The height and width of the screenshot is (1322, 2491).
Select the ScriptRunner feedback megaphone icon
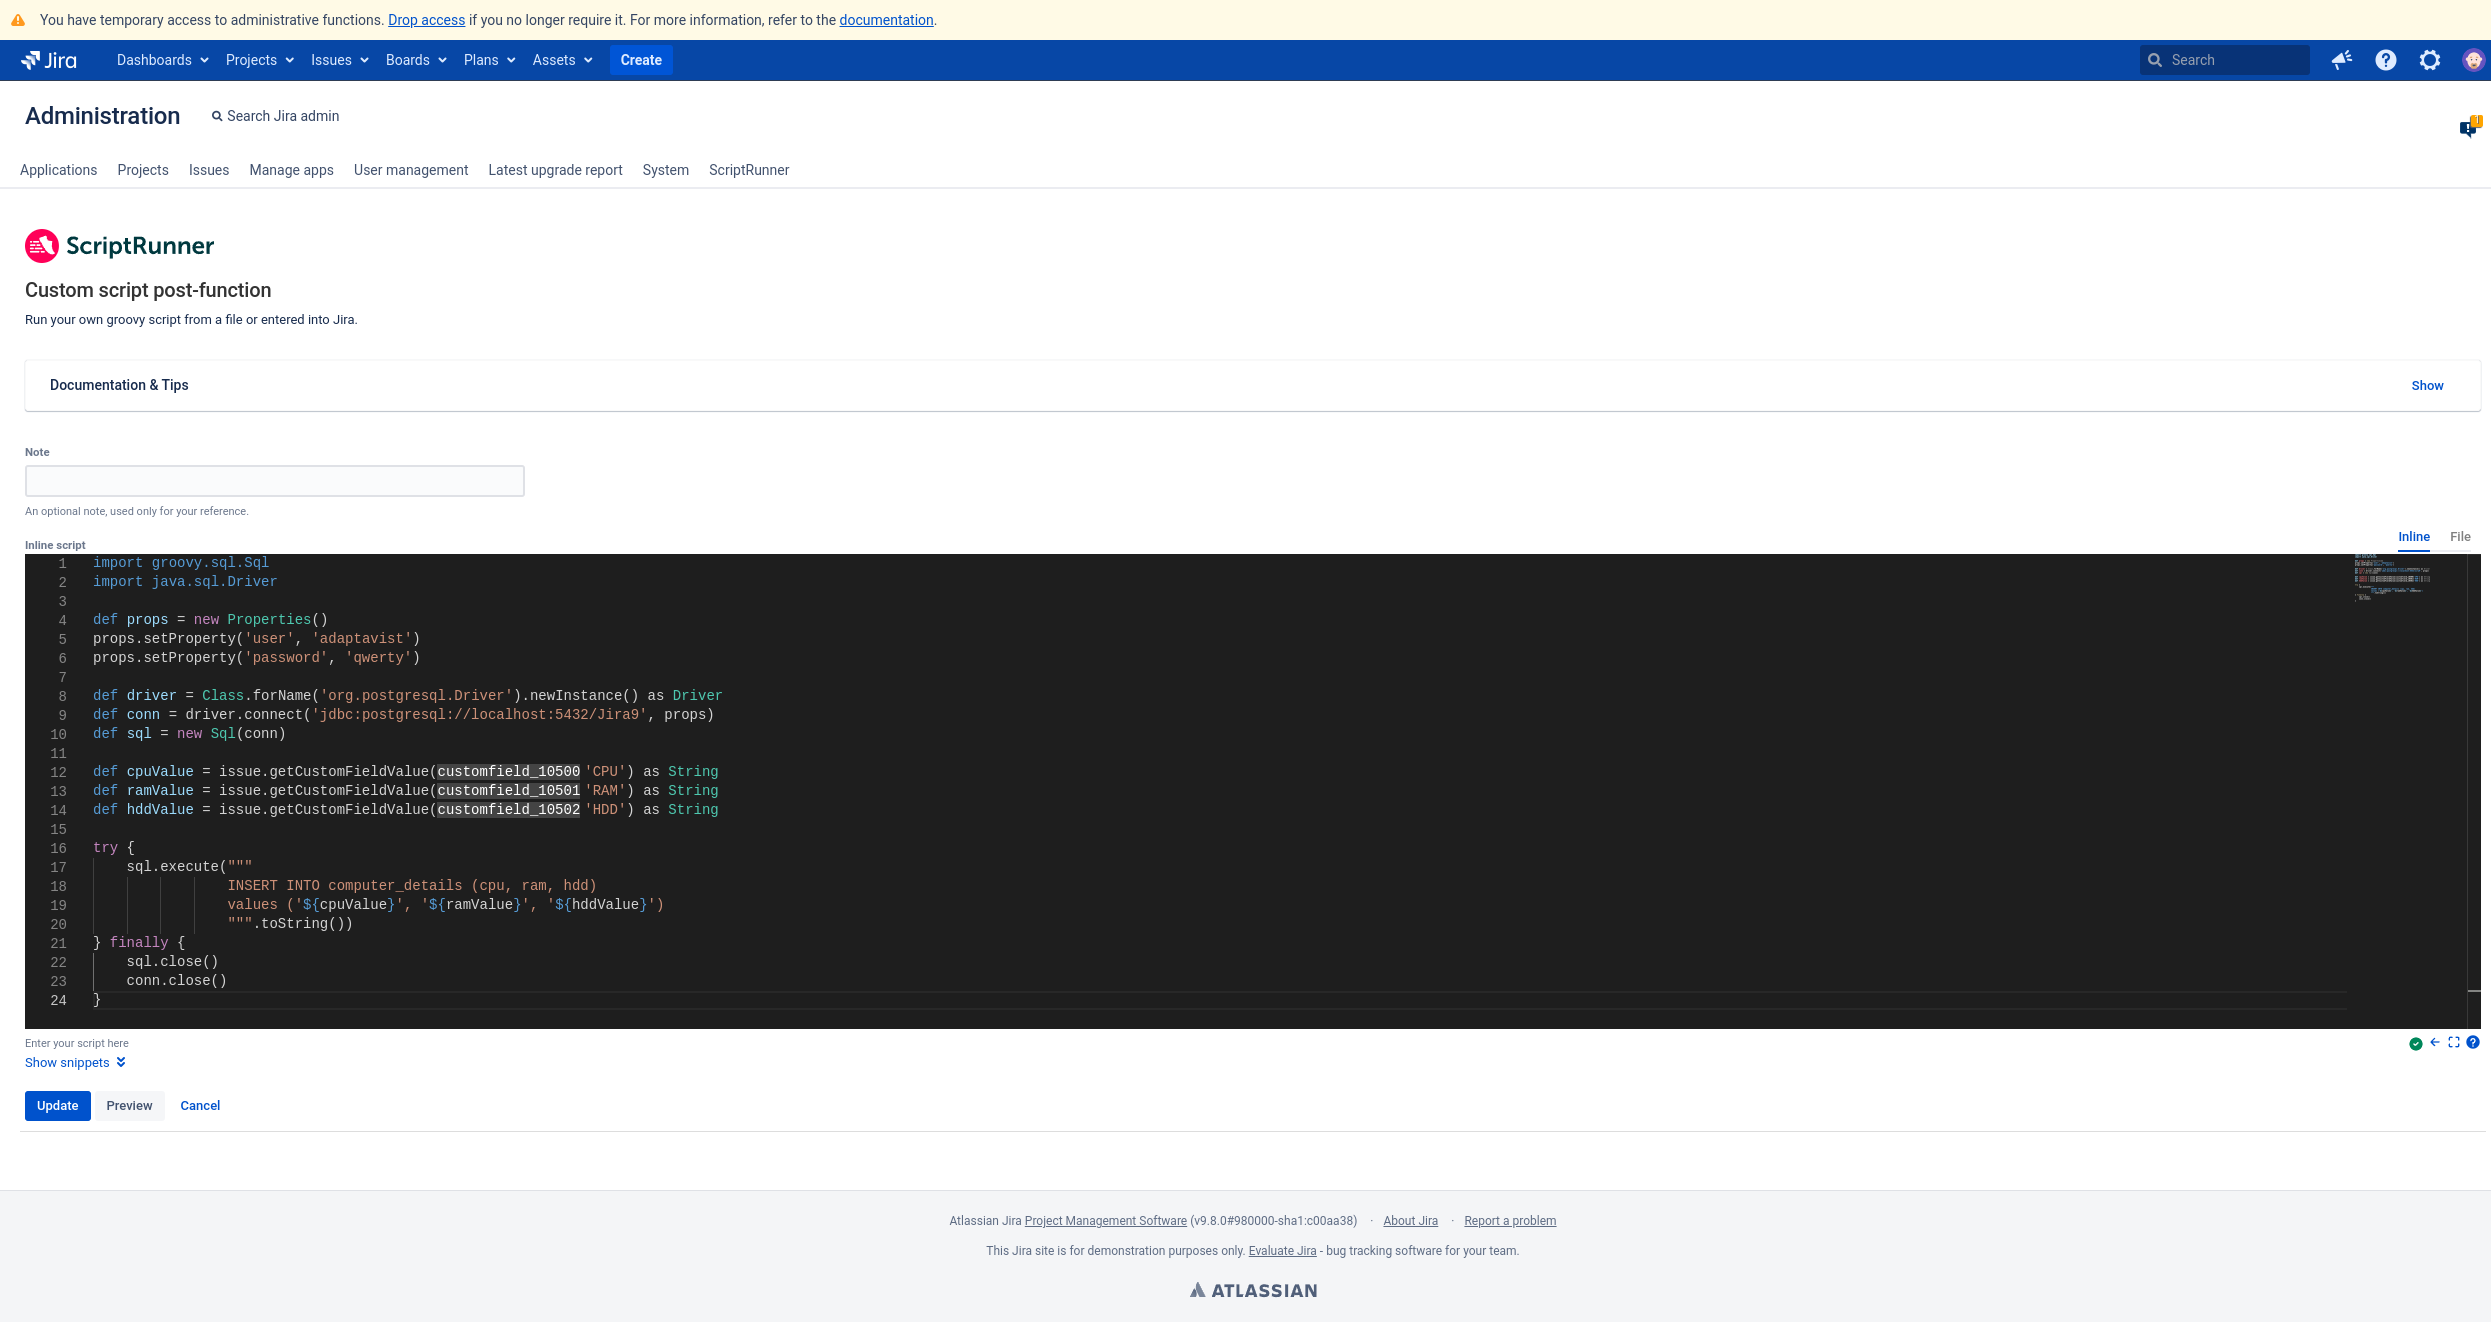[x=2341, y=60]
